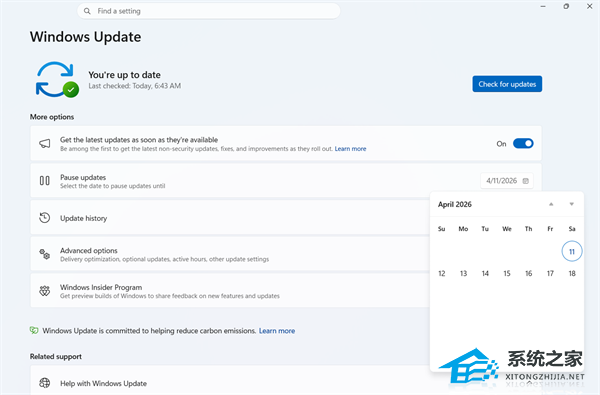Click the Advanced options gears icon
Image resolution: width=600 pixels, height=395 pixels.
45,254
